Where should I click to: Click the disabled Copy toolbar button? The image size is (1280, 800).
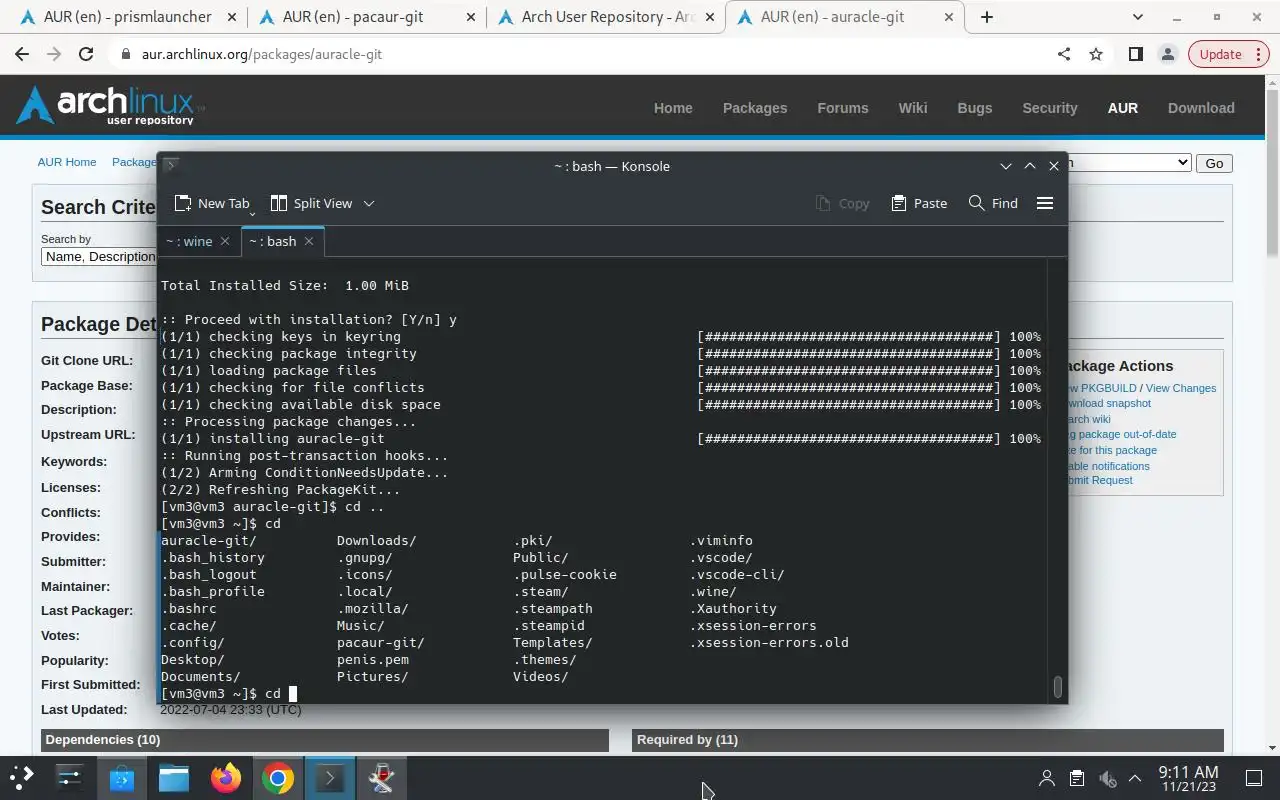pyautogui.click(x=842, y=203)
